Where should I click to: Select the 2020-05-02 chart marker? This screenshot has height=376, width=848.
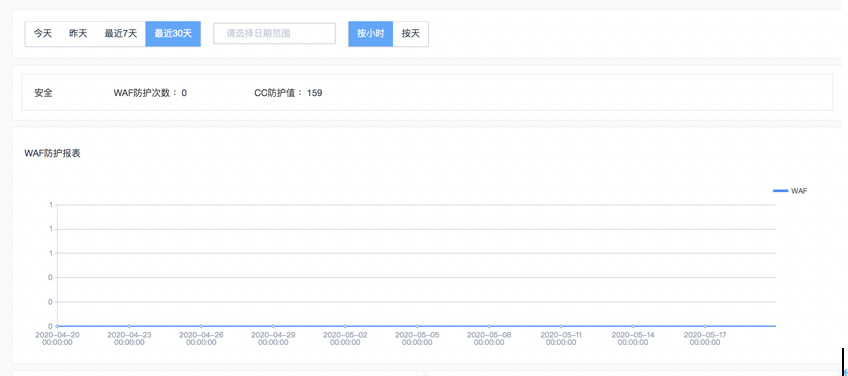[x=345, y=326]
